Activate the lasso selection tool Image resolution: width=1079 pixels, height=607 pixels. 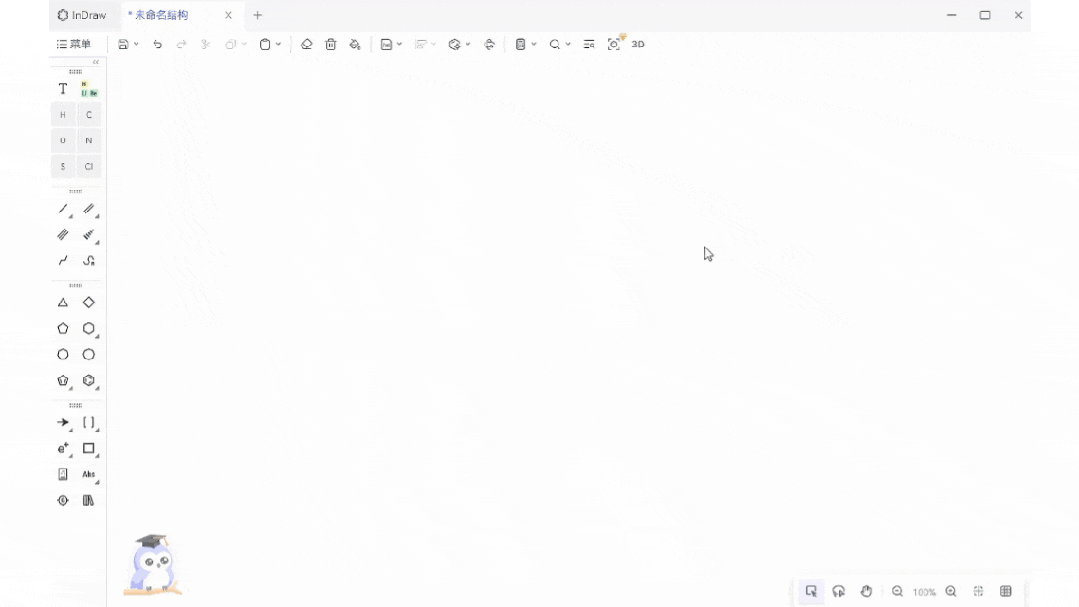(838, 591)
